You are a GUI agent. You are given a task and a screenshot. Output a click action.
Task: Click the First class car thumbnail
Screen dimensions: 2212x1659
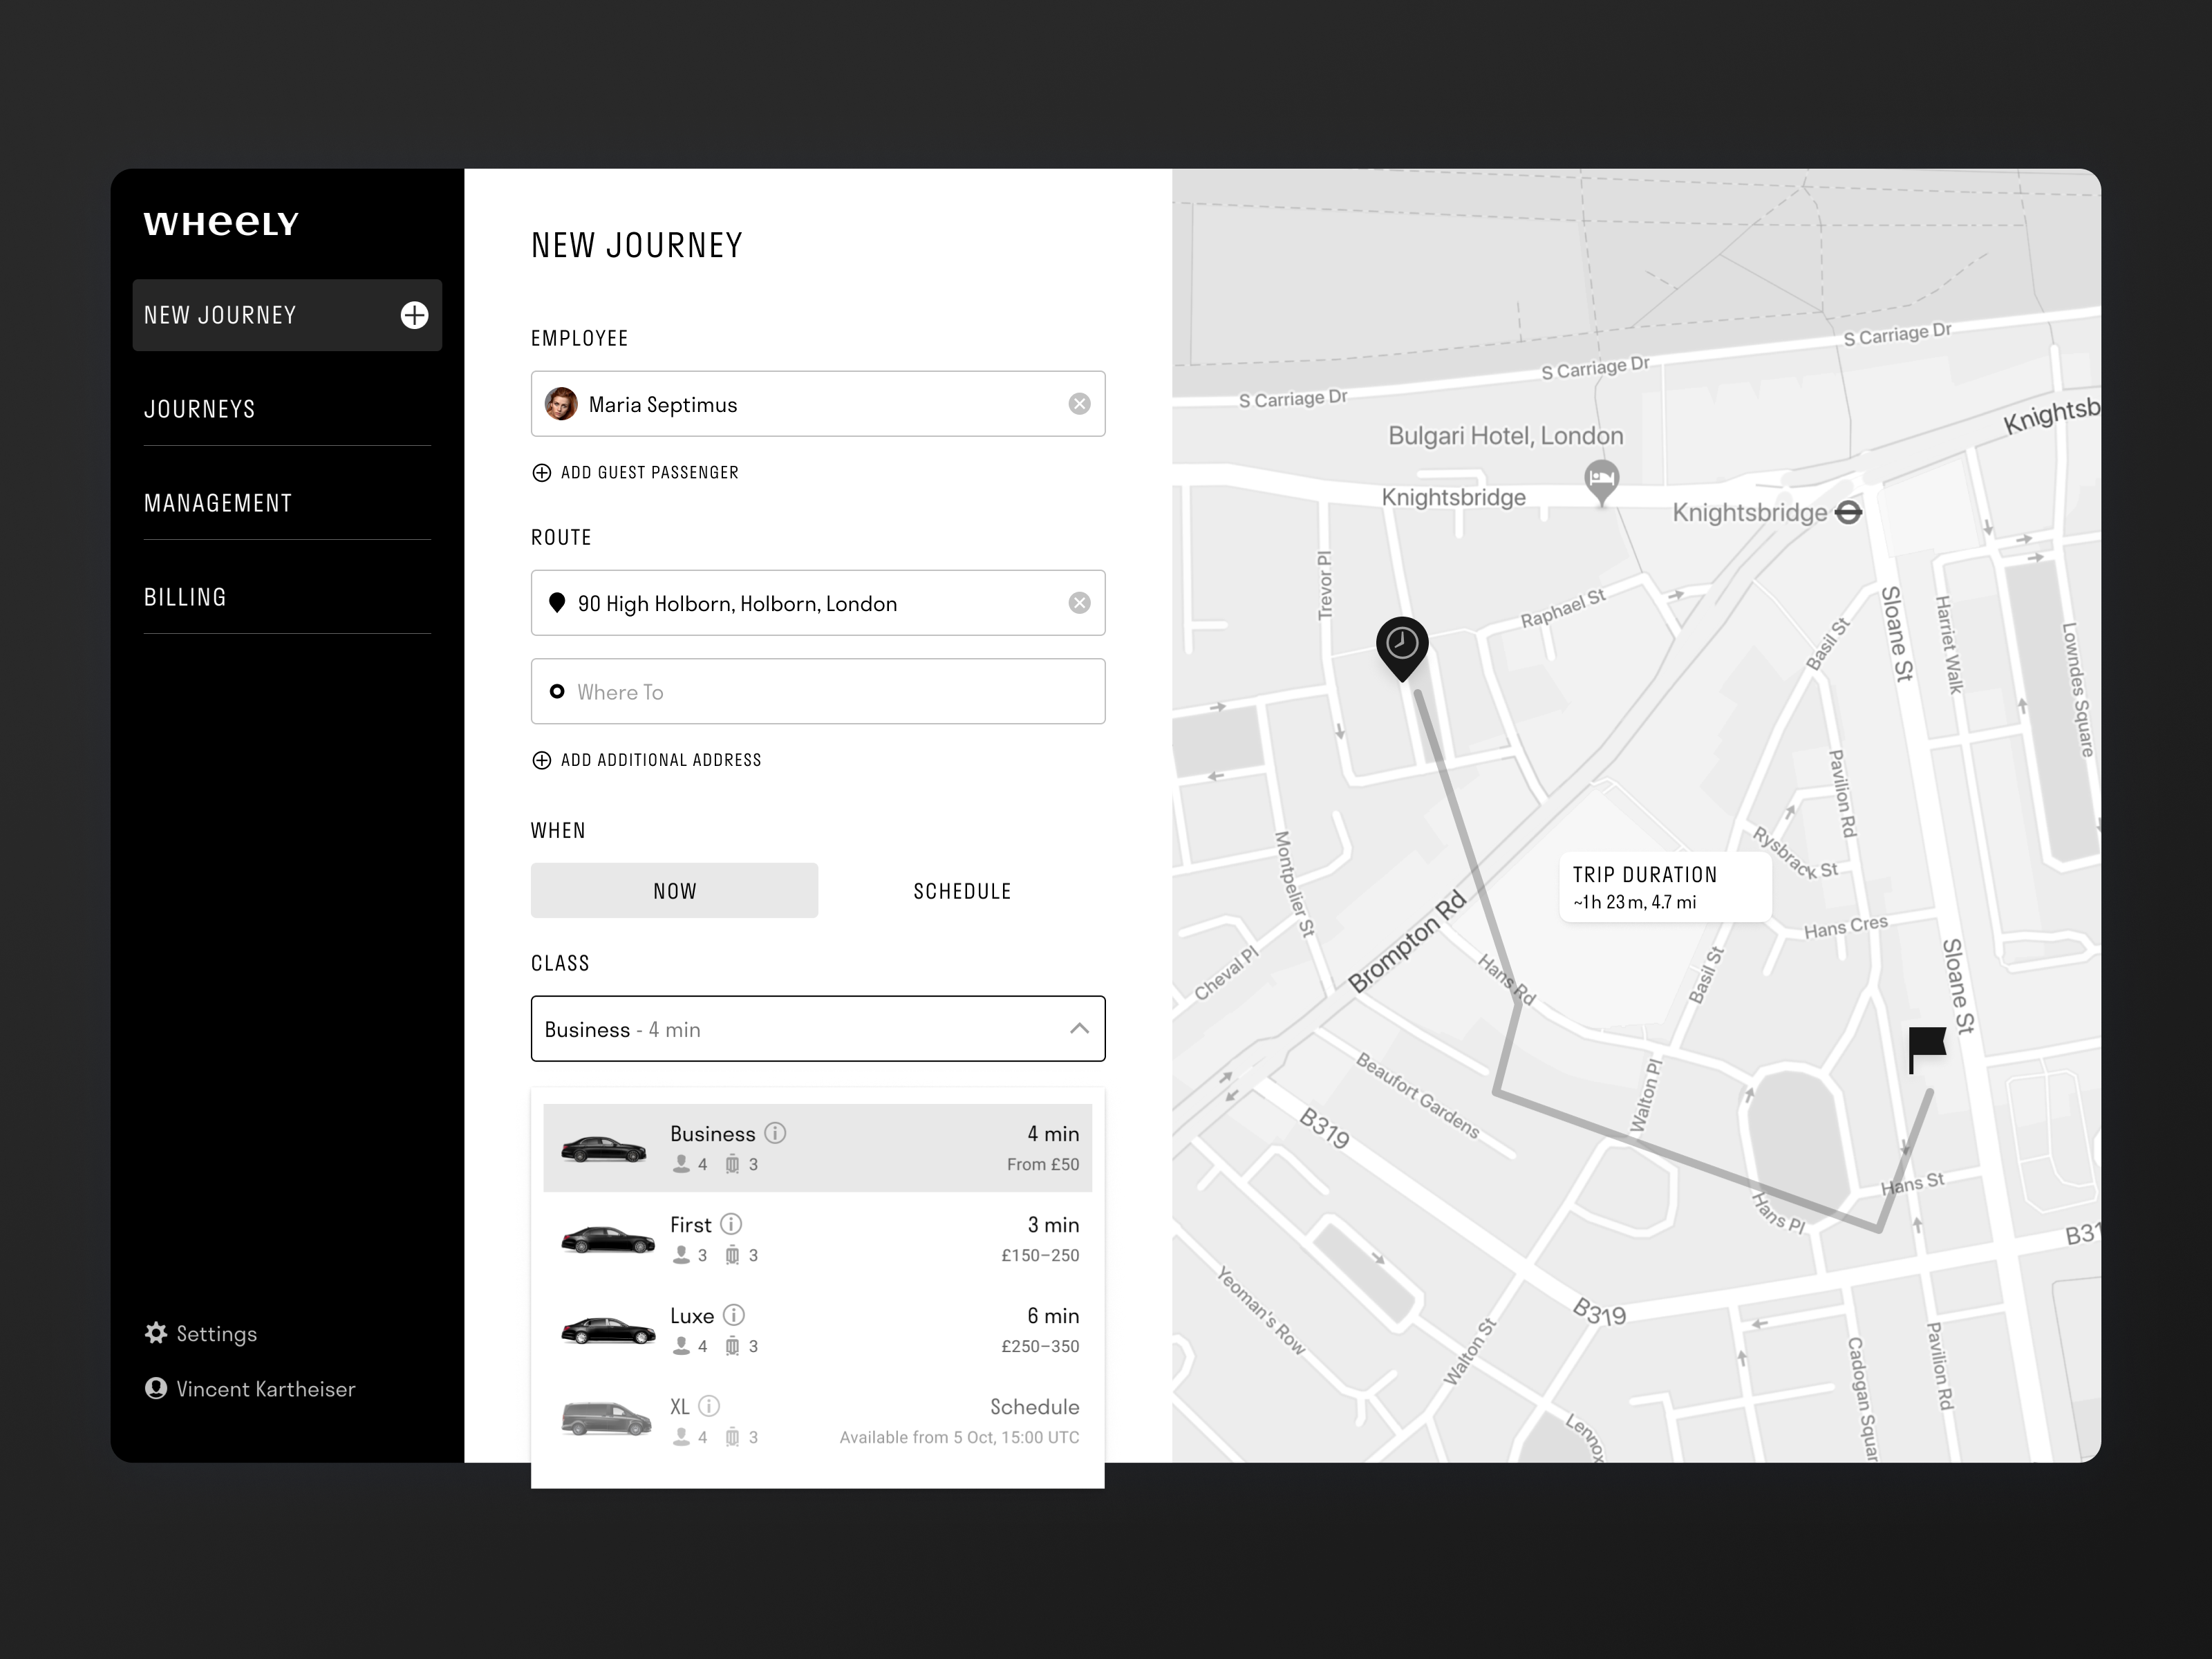607,1240
